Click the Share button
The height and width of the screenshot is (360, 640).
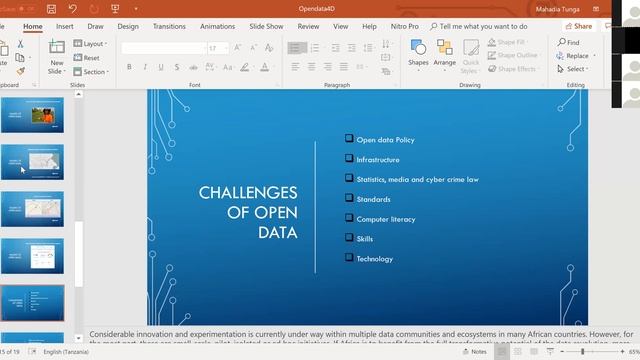point(579,26)
